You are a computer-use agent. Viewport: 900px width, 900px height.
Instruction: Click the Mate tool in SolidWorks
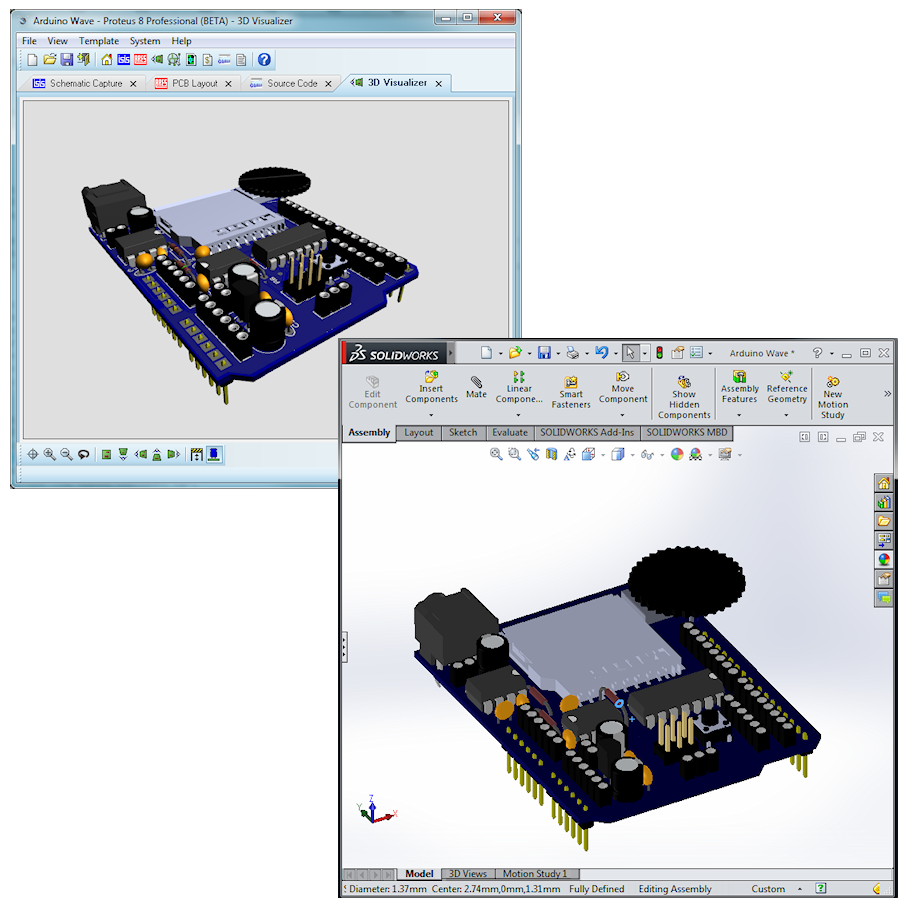[476, 387]
